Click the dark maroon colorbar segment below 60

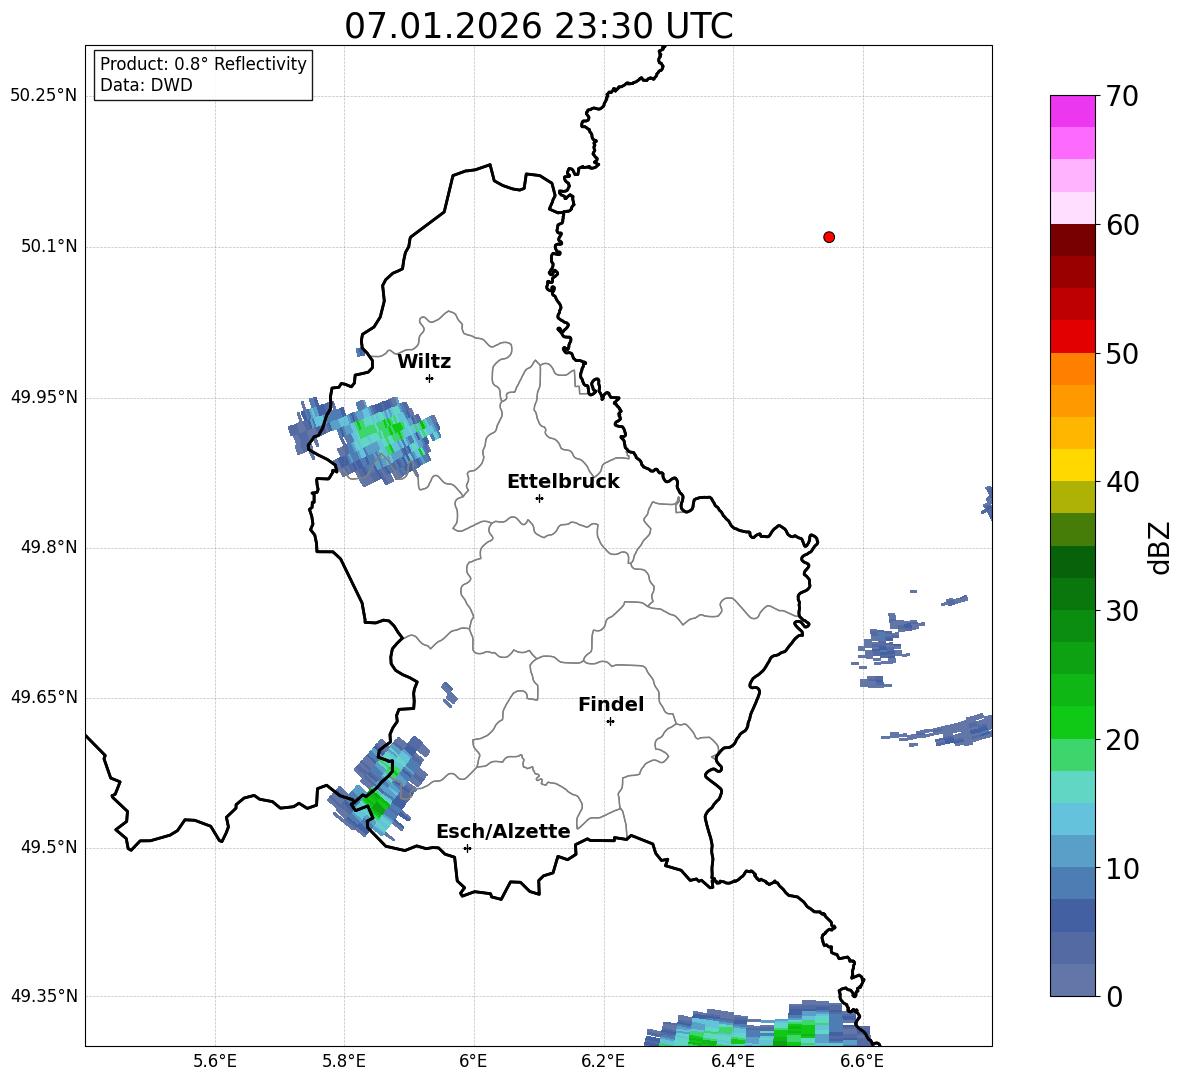pyautogui.click(x=1072, y=241)
